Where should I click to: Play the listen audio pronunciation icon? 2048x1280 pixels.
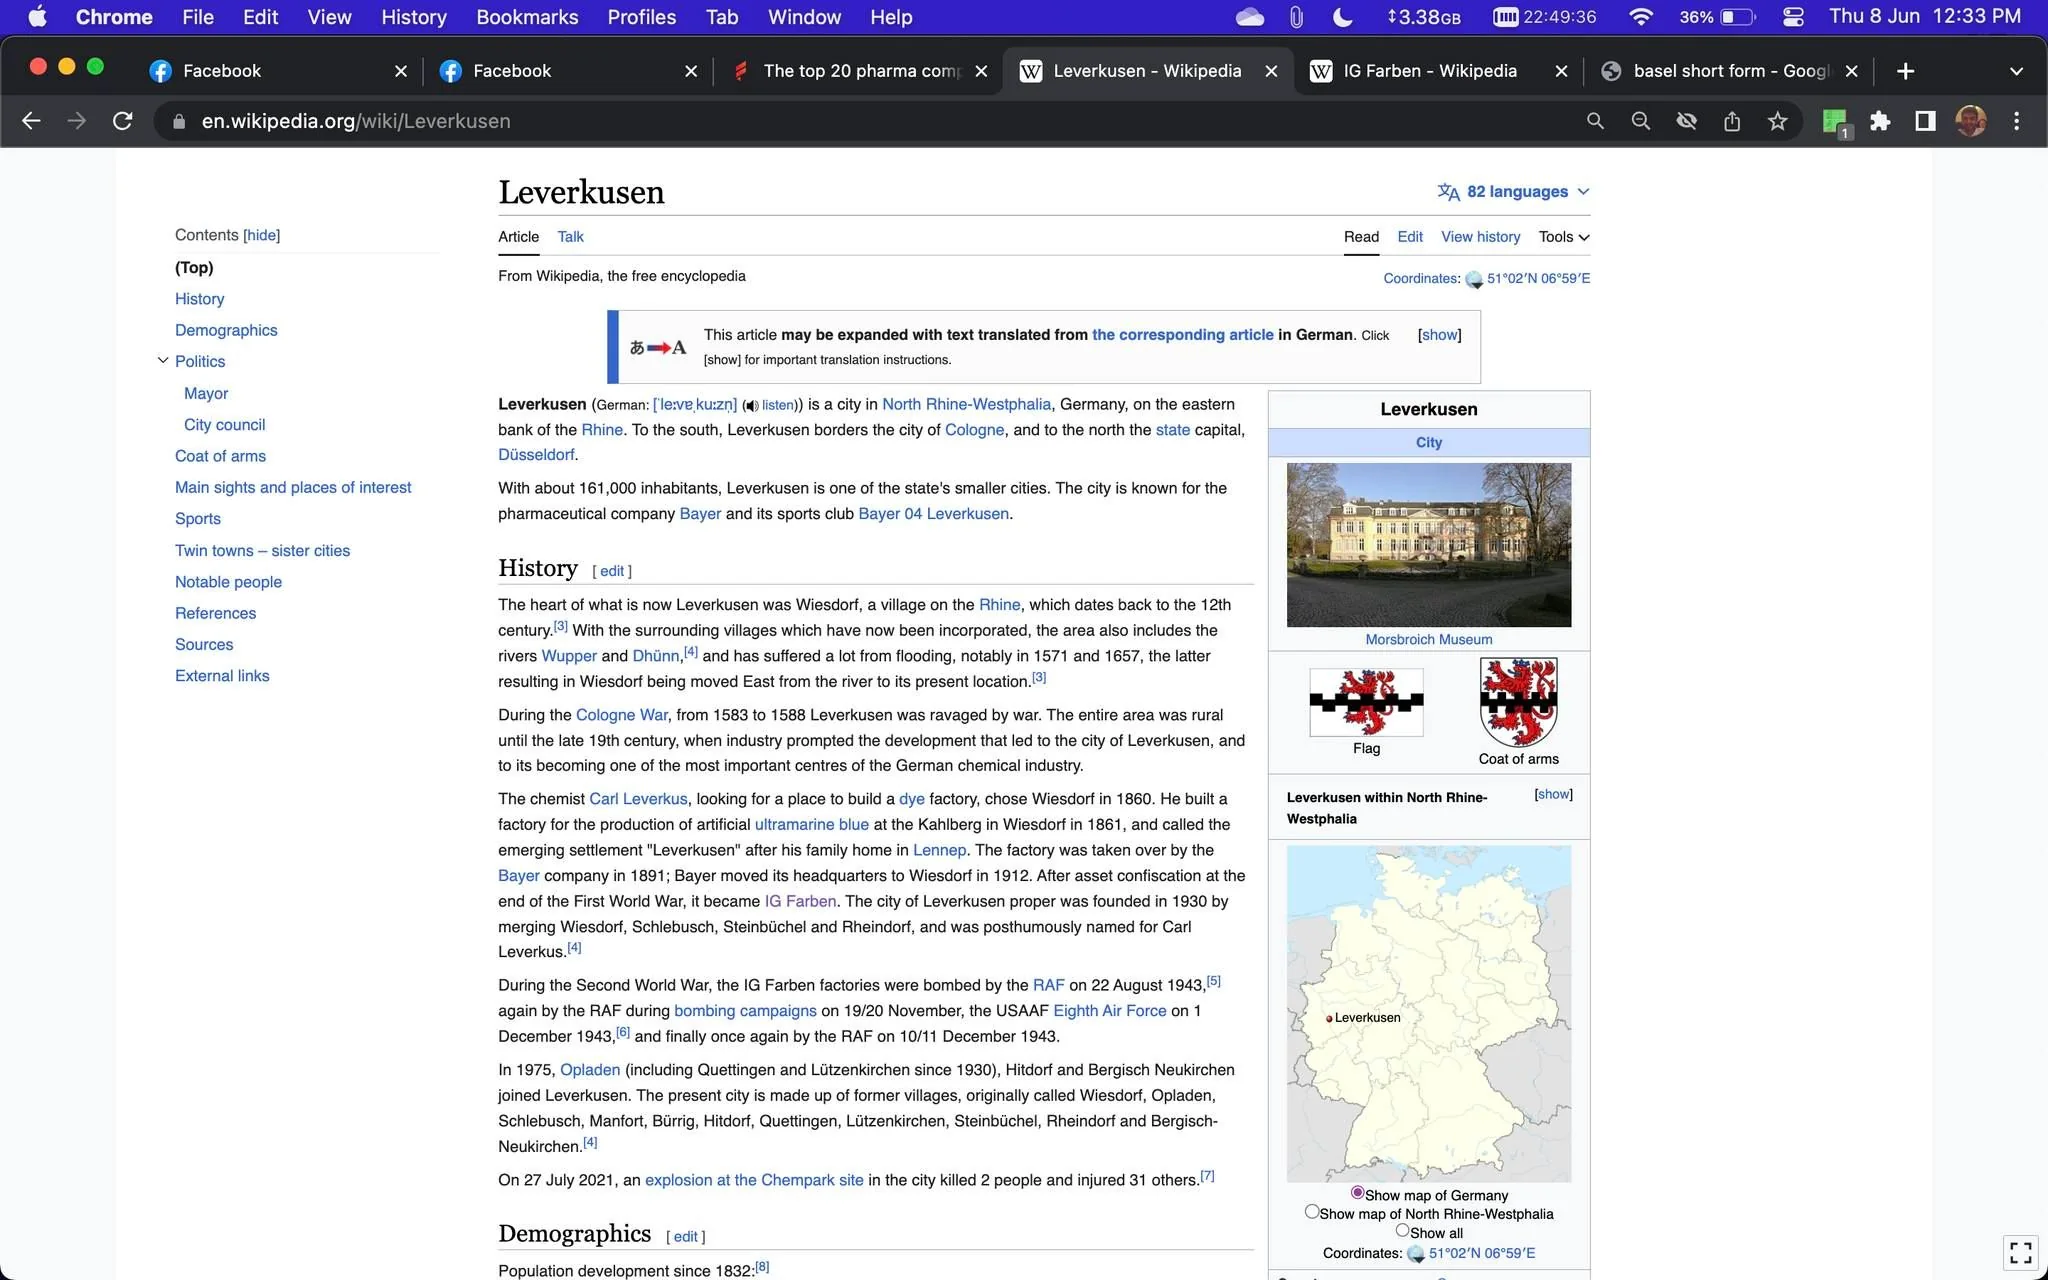(750, 405)
